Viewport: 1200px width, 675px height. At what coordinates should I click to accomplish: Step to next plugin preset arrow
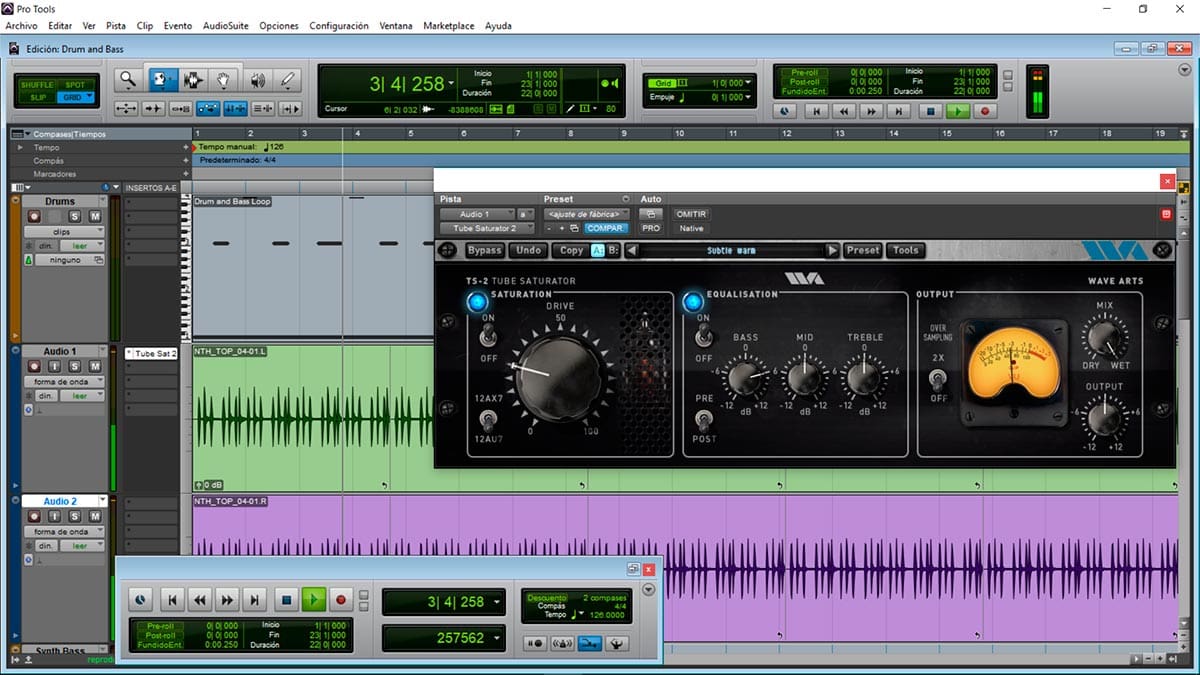pyautogui.click(x=832, y=250)
